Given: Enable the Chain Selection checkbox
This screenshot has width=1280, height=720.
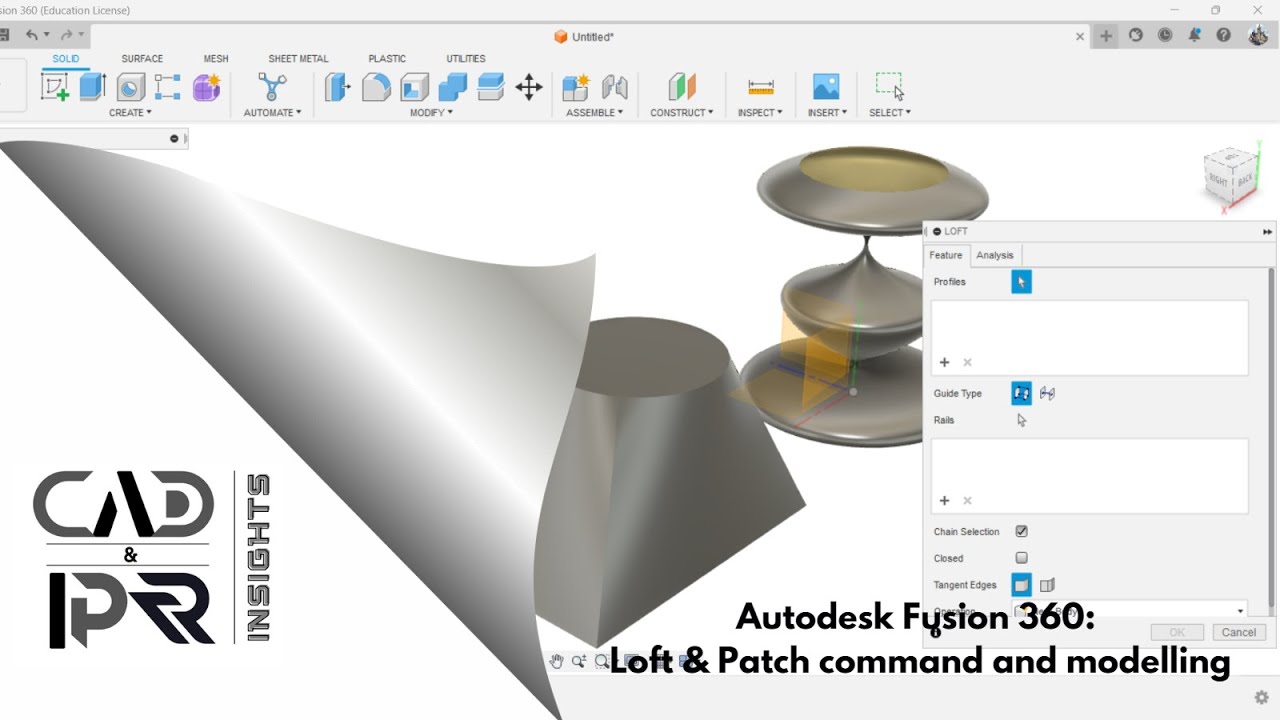Looking at the screenshot, I should [x=1021, y=532].
